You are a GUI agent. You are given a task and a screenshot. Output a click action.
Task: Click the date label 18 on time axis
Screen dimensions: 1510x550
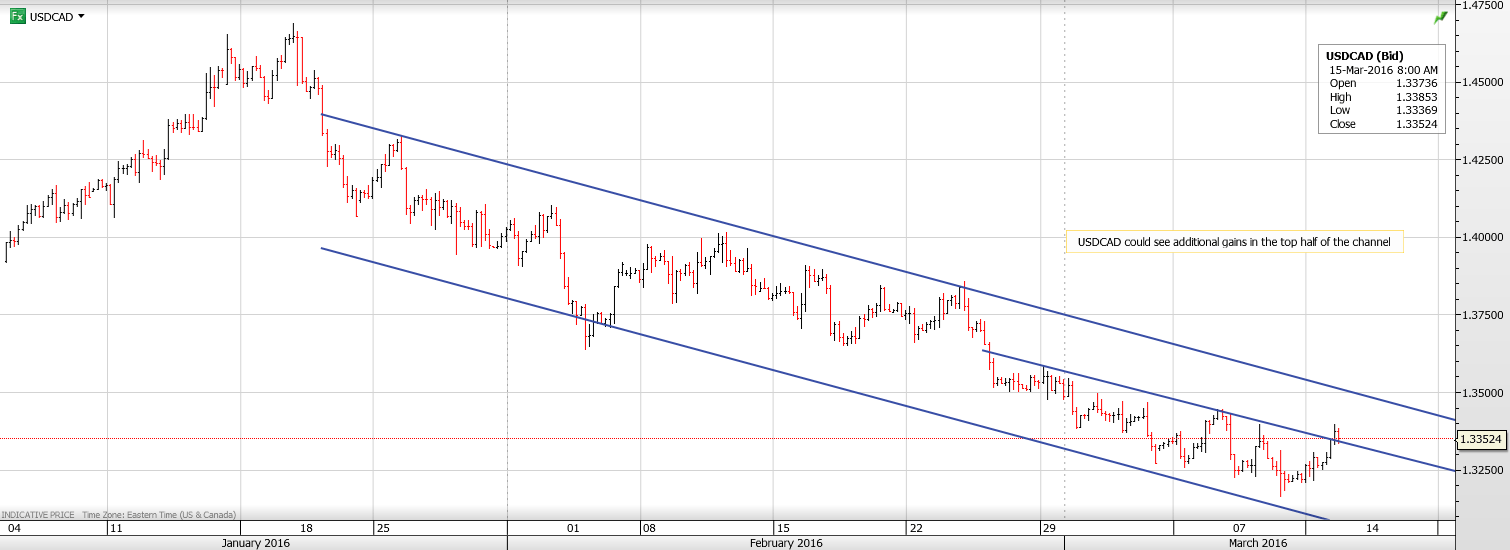point(307,527)
